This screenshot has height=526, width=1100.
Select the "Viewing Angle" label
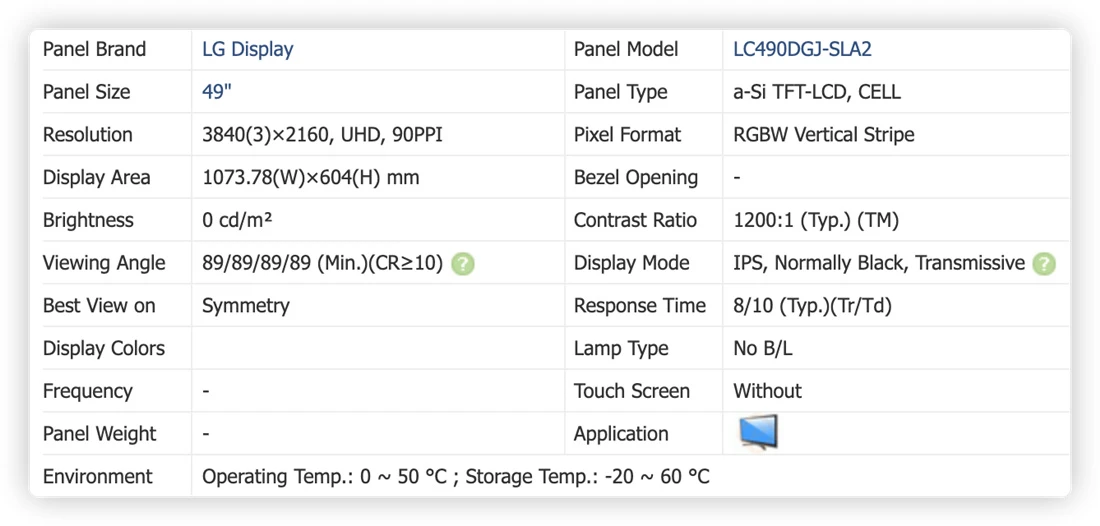pos(105,264)
